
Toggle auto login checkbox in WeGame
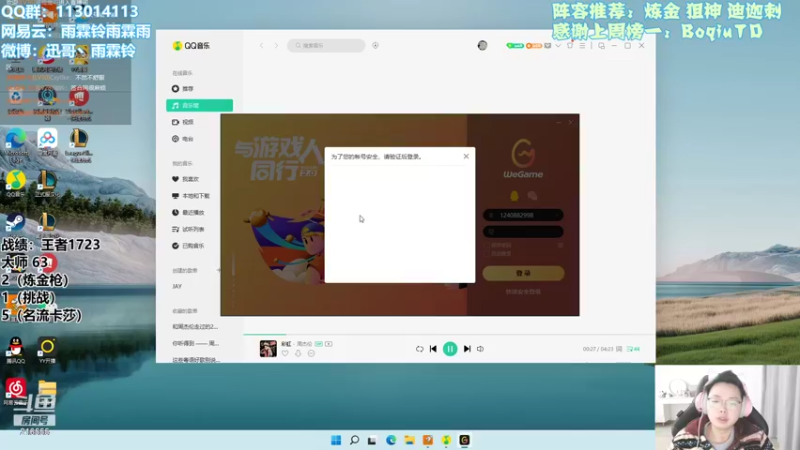[487, 254]
